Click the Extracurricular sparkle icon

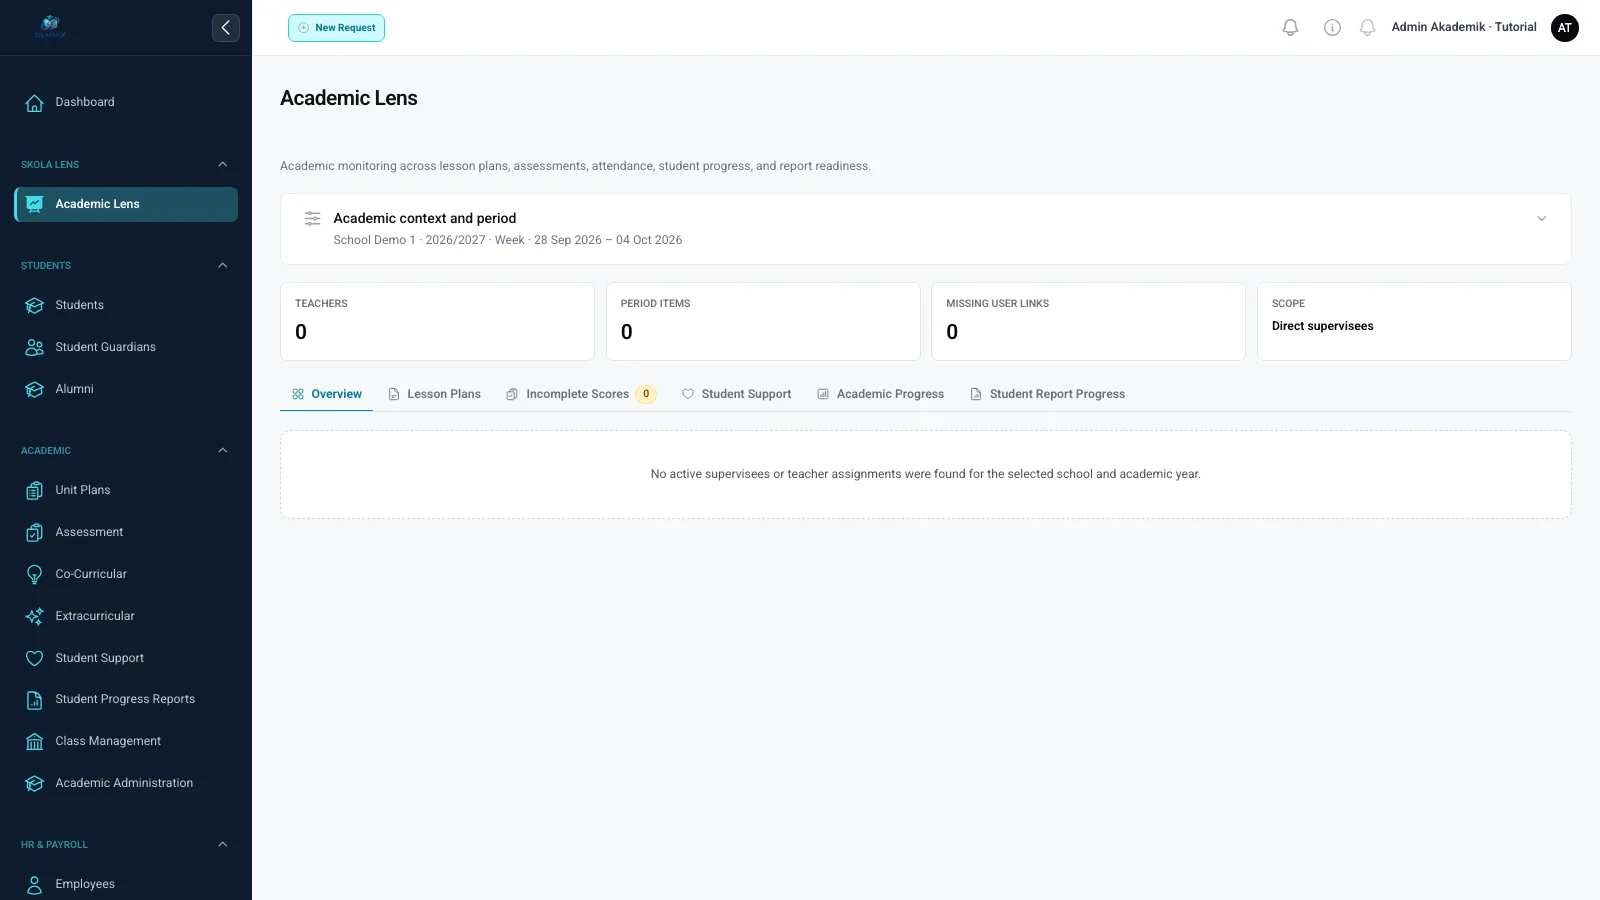pyautogui.click(x=34, y=616)
